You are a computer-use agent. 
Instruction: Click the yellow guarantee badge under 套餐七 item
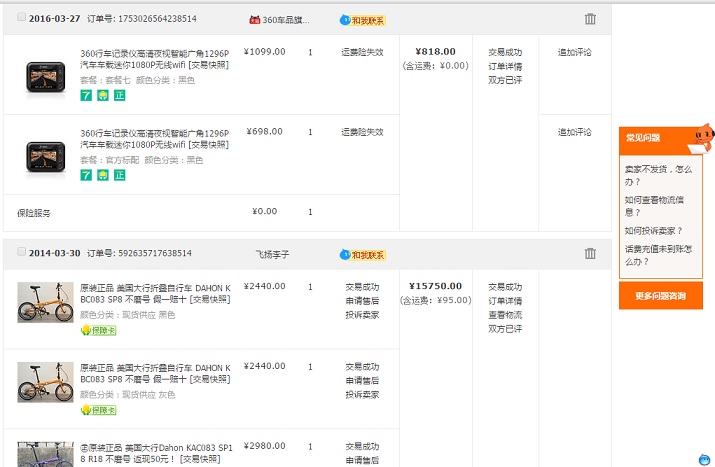pyautogui.click(x=103, y=95)
